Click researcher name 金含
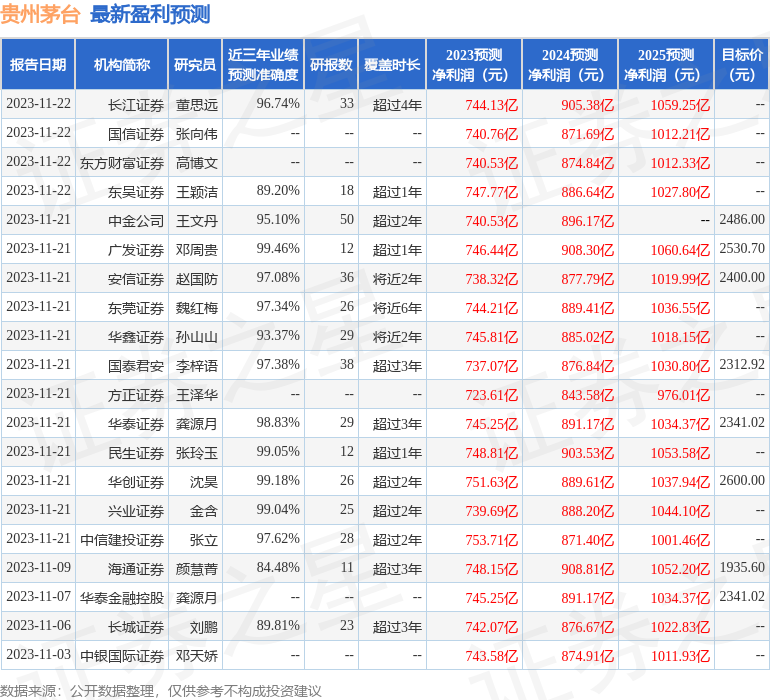Screen dimensions: 770x700 [x=204, y=510]
